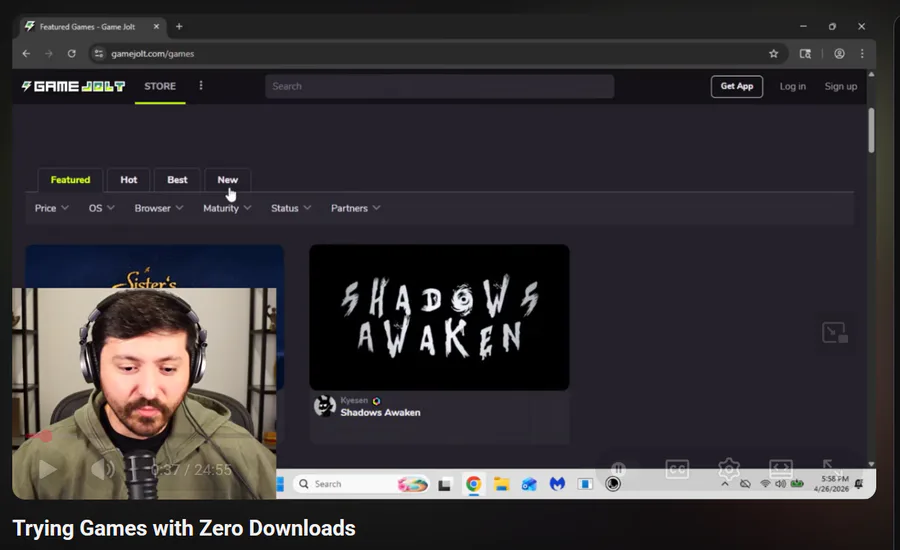
Task: Click the red video progress scrubber
Action: coord(46,436)
